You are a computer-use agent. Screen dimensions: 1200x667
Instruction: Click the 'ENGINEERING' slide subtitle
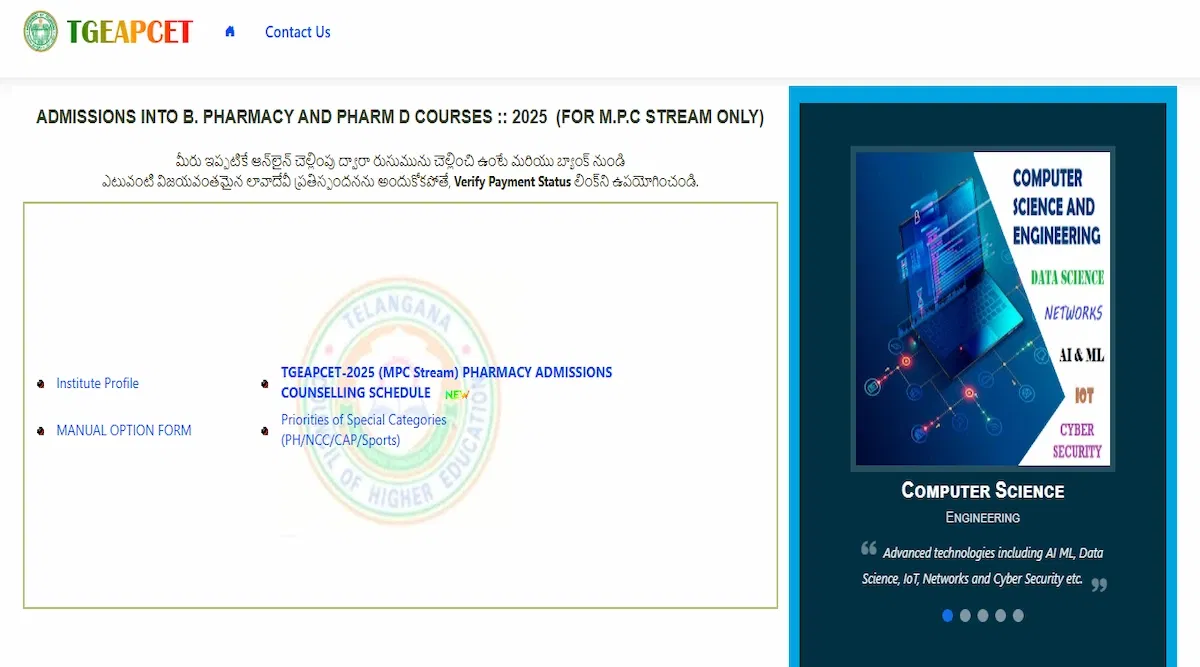coord(983,518)
